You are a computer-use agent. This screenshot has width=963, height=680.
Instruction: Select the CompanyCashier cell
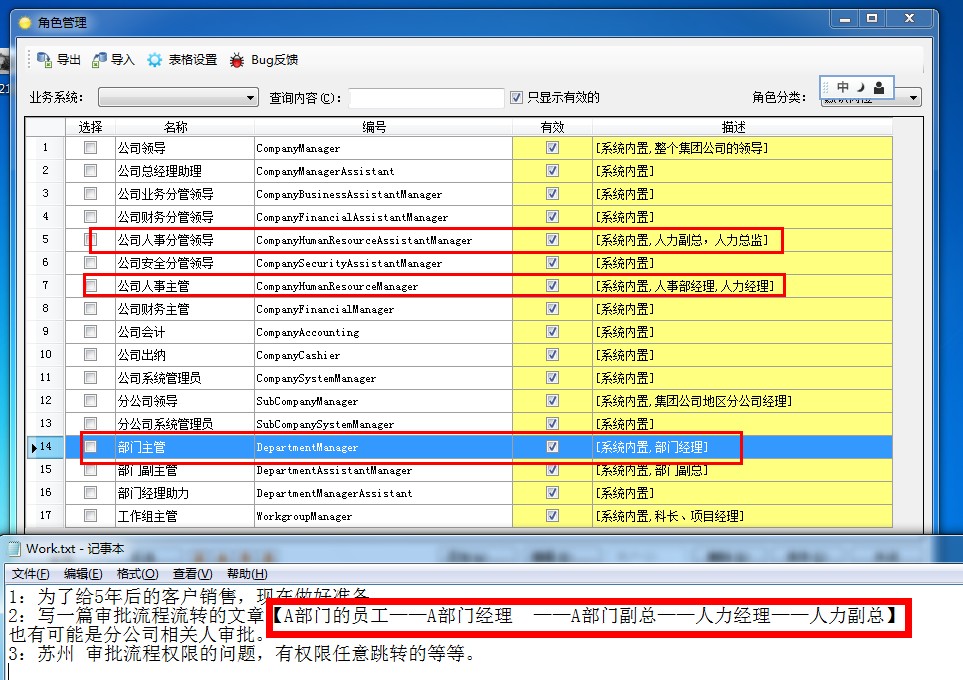click(383, 354)
